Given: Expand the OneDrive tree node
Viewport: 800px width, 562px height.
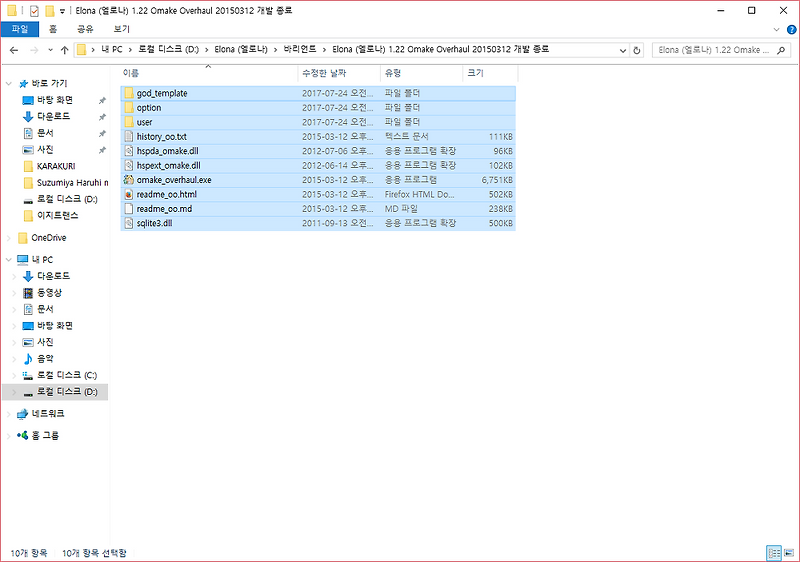Looking at the screenshot, I should 9,238.
